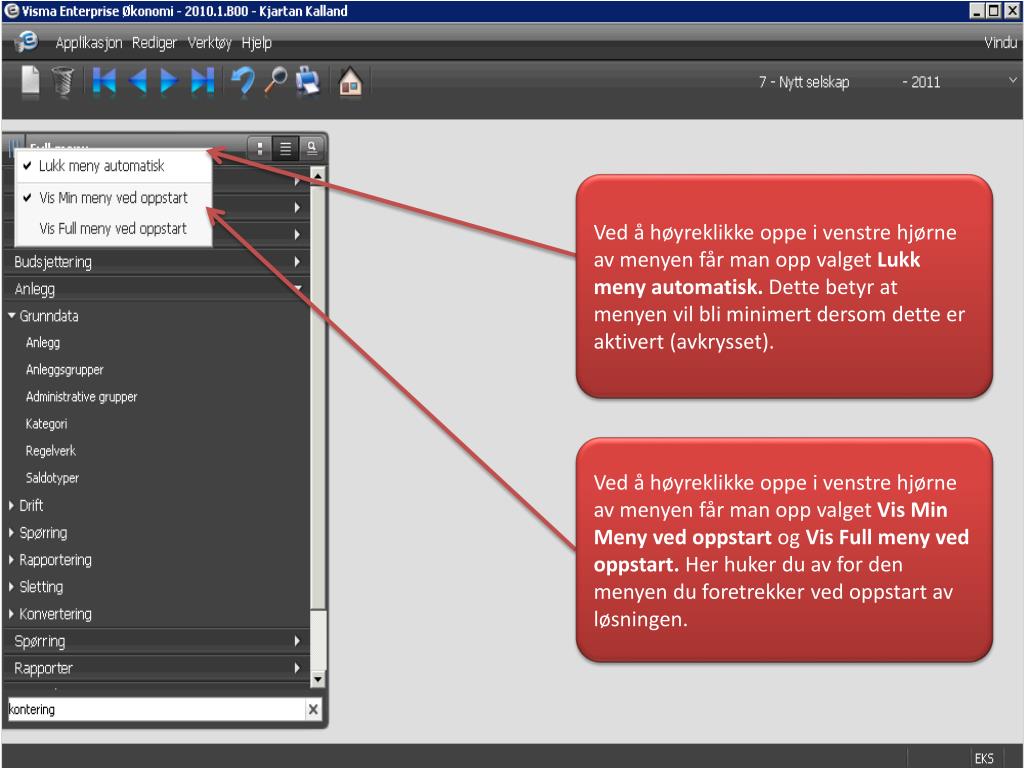Open Anlegg item under Grunndata
Image resolution: width=1024 pixels, height=768 pixels.
tap(43, 343)
